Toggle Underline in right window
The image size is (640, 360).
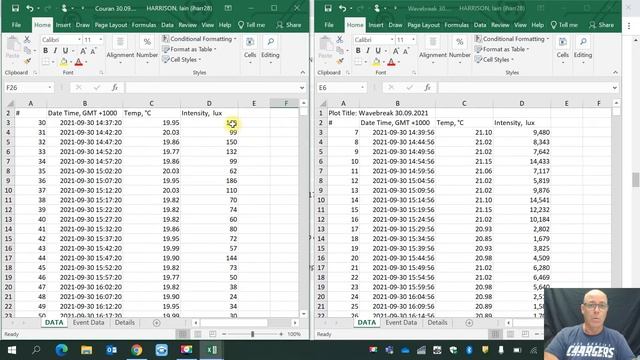[378, 51]
